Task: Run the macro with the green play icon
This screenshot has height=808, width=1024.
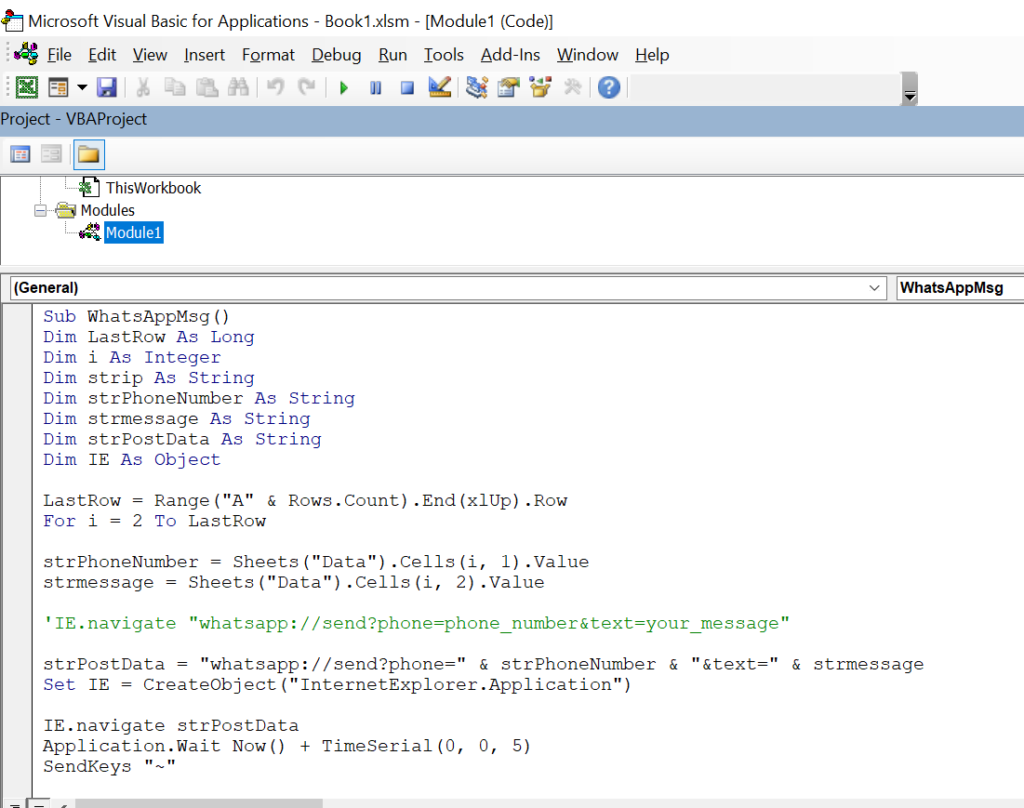Action: [344, 87]
